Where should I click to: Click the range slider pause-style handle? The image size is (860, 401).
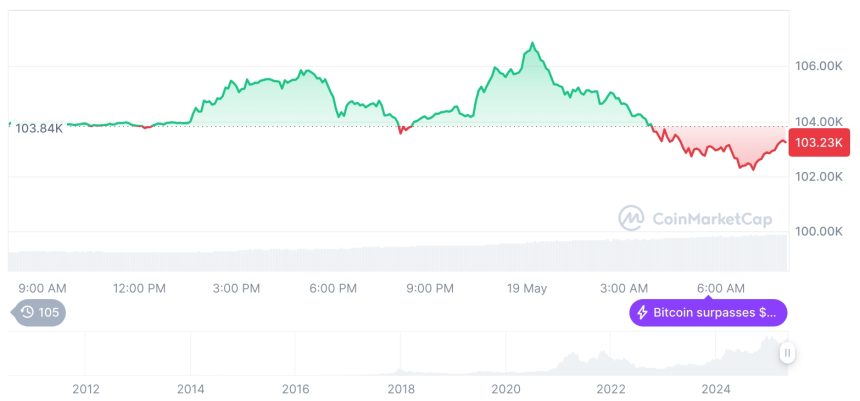click(788, 352)
